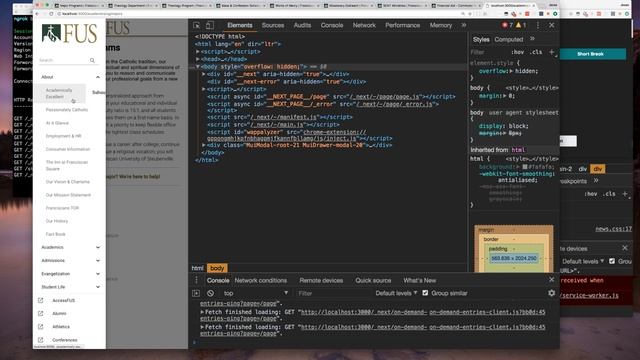Open the At A Glance link

57,123
